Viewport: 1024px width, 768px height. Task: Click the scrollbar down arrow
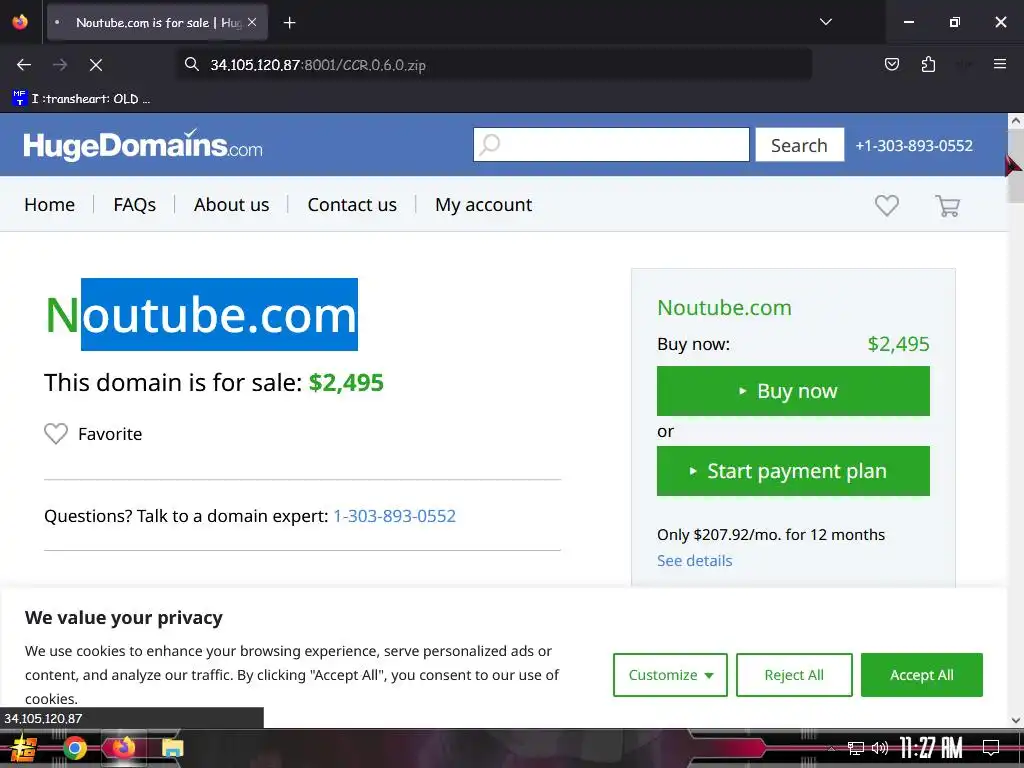1016,720
